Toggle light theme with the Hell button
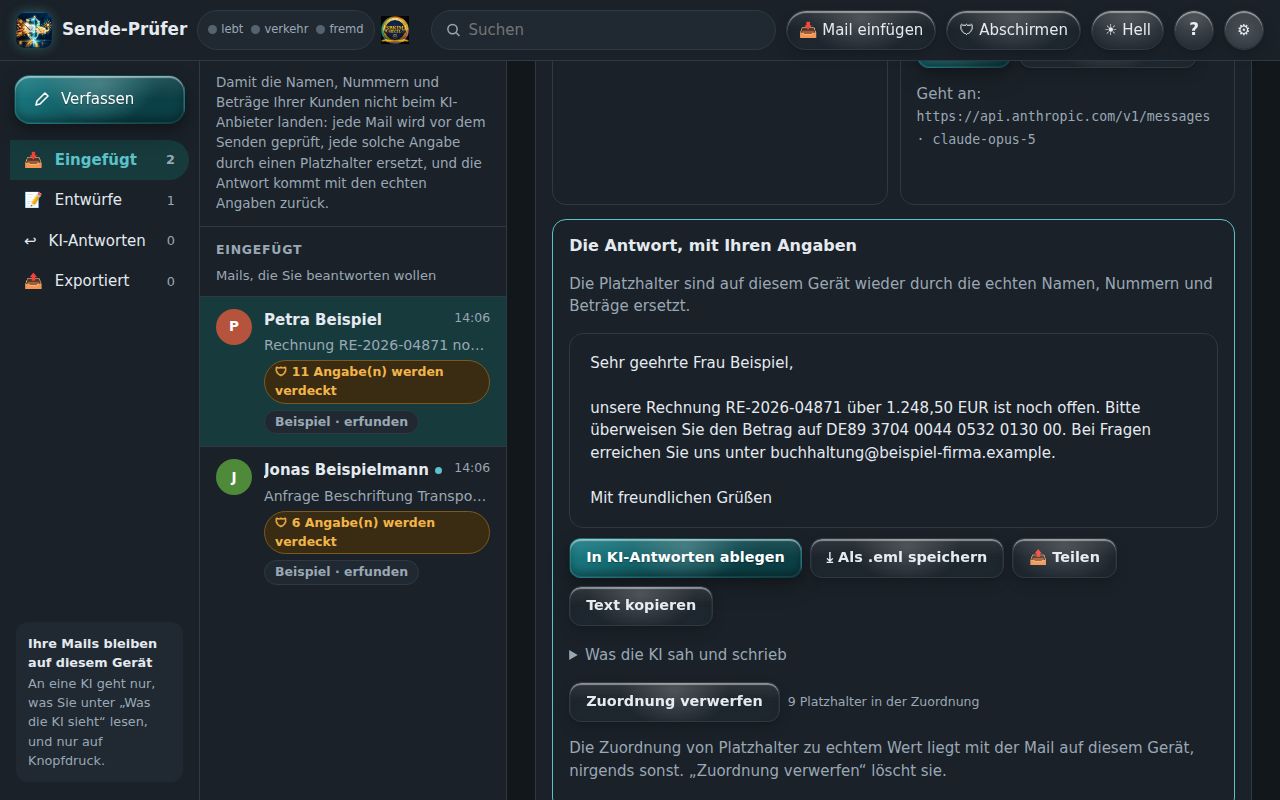This screenshot has height=800, width=1280. 1127,30
